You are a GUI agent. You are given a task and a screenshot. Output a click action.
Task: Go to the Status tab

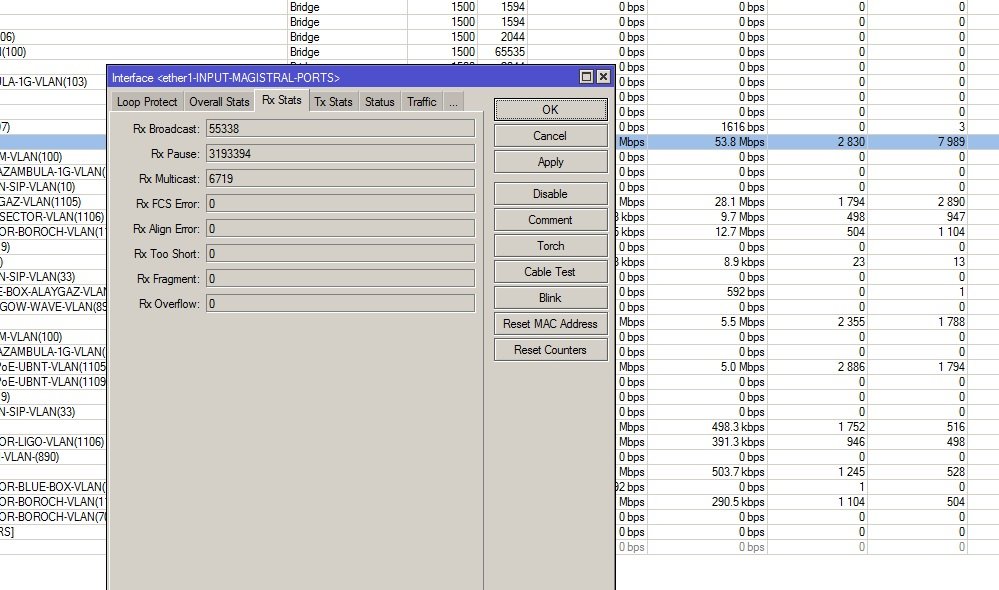pyautogui.click(x=380, y=102)
